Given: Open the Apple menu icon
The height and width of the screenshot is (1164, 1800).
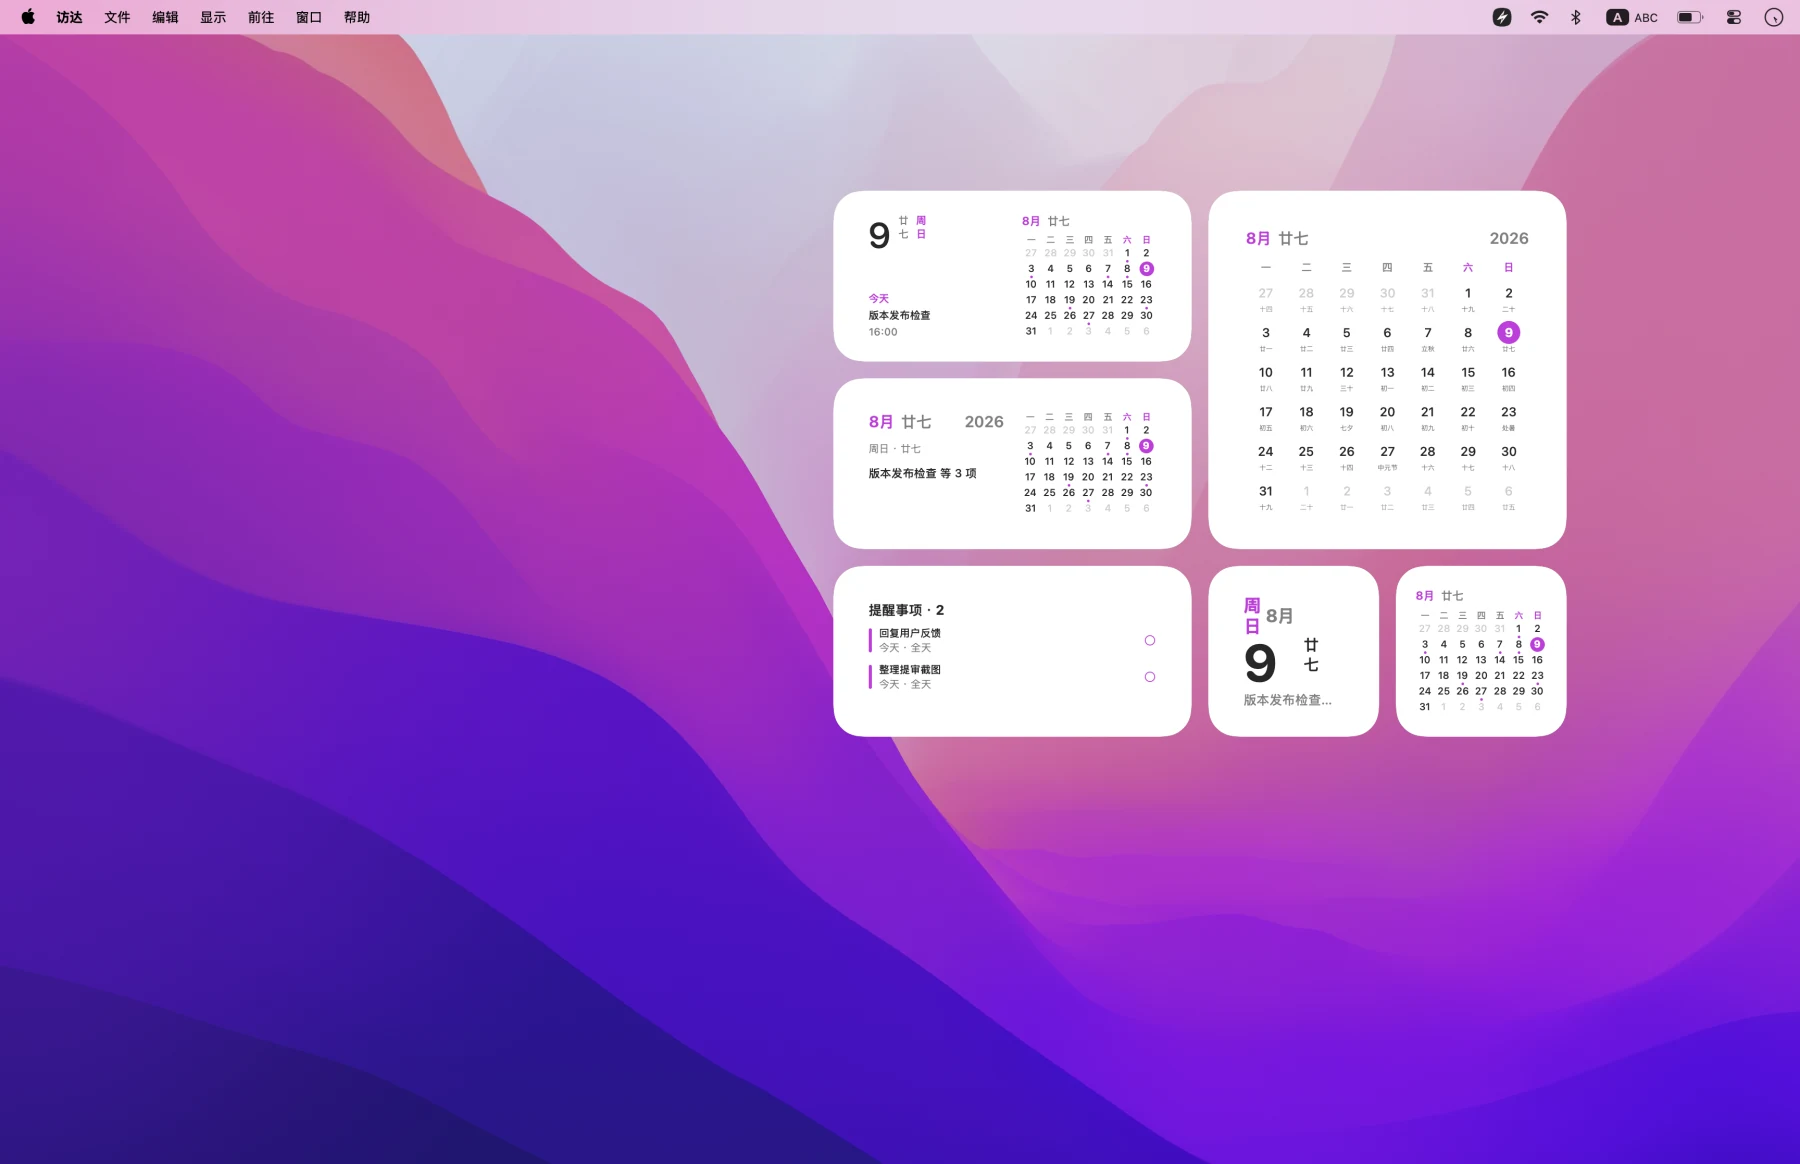Looking at the screenshot, I should 28,17.
